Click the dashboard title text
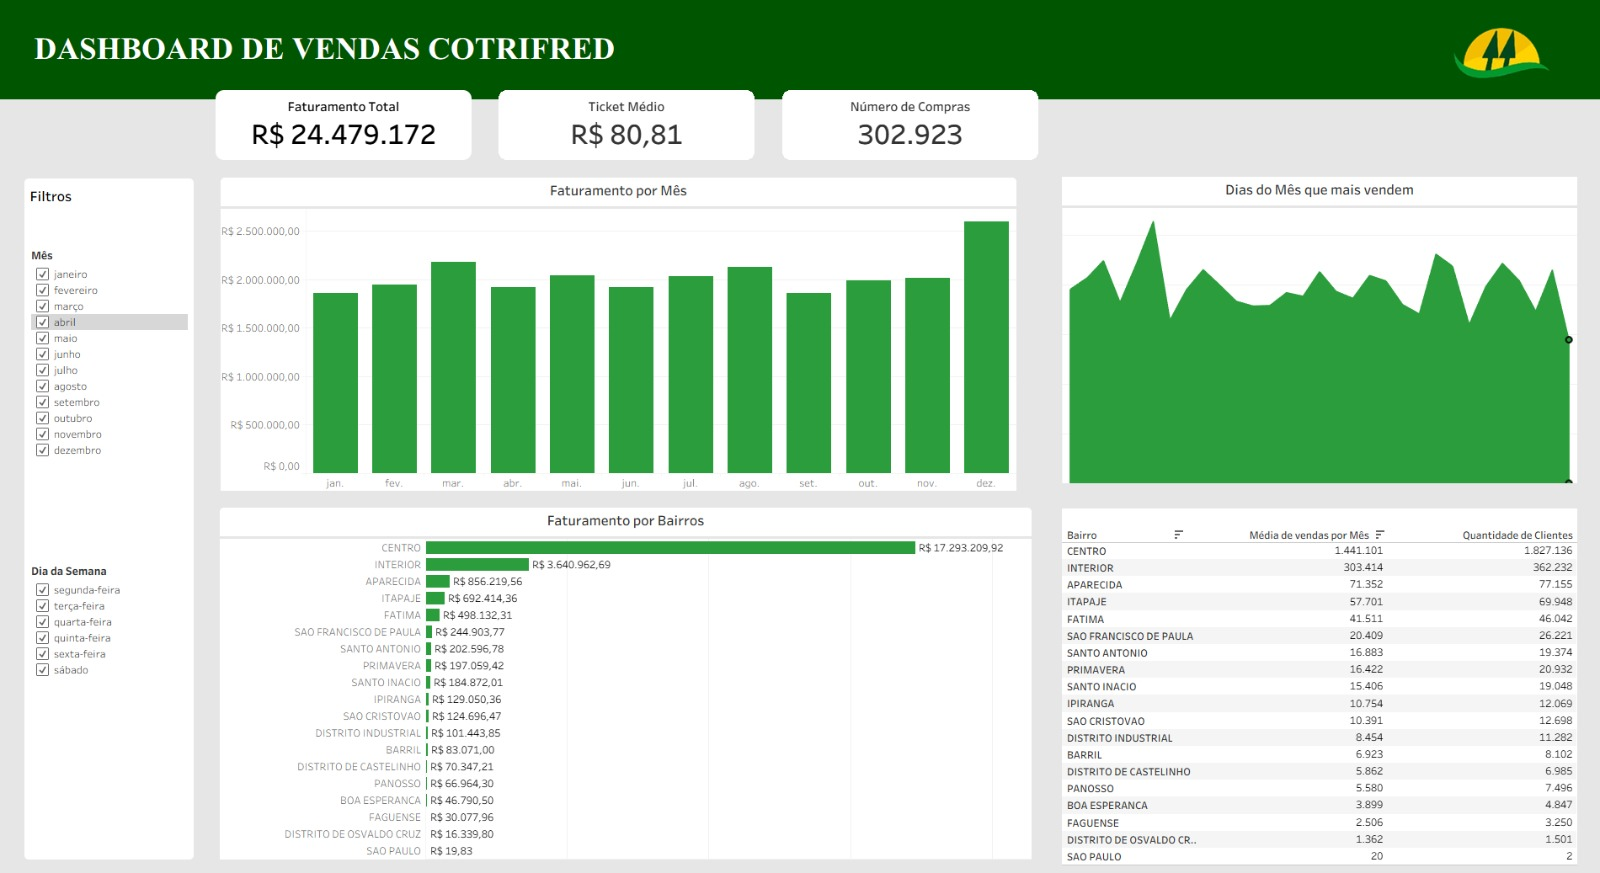 point(325,49)
